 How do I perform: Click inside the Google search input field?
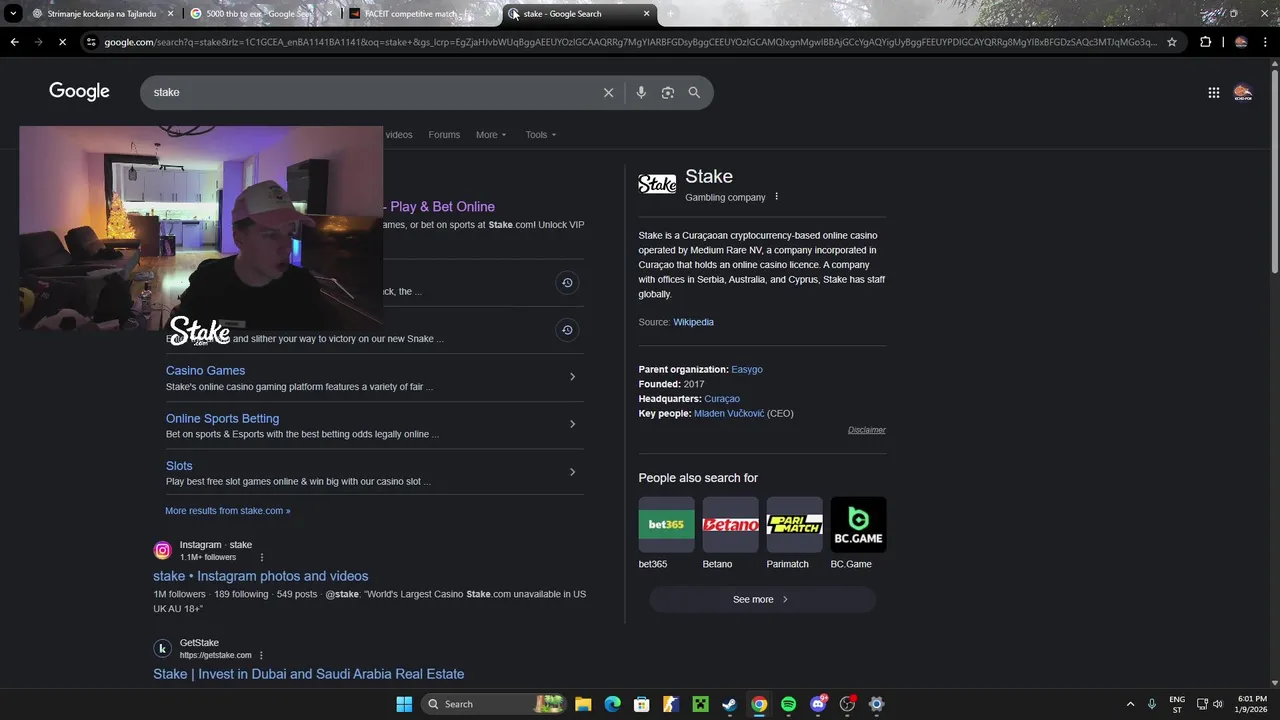[370, 92]
